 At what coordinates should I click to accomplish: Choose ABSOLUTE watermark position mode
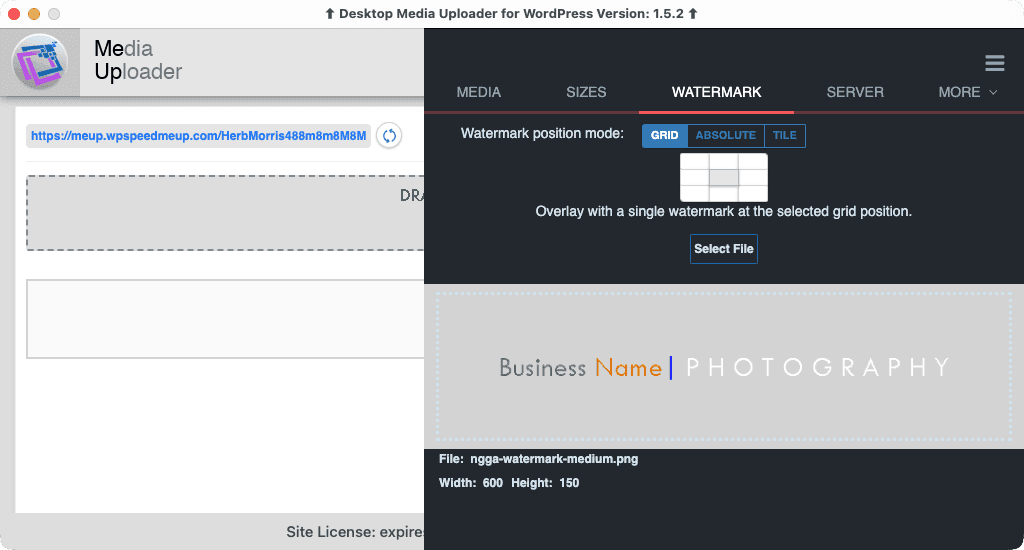tap(726, 135)
